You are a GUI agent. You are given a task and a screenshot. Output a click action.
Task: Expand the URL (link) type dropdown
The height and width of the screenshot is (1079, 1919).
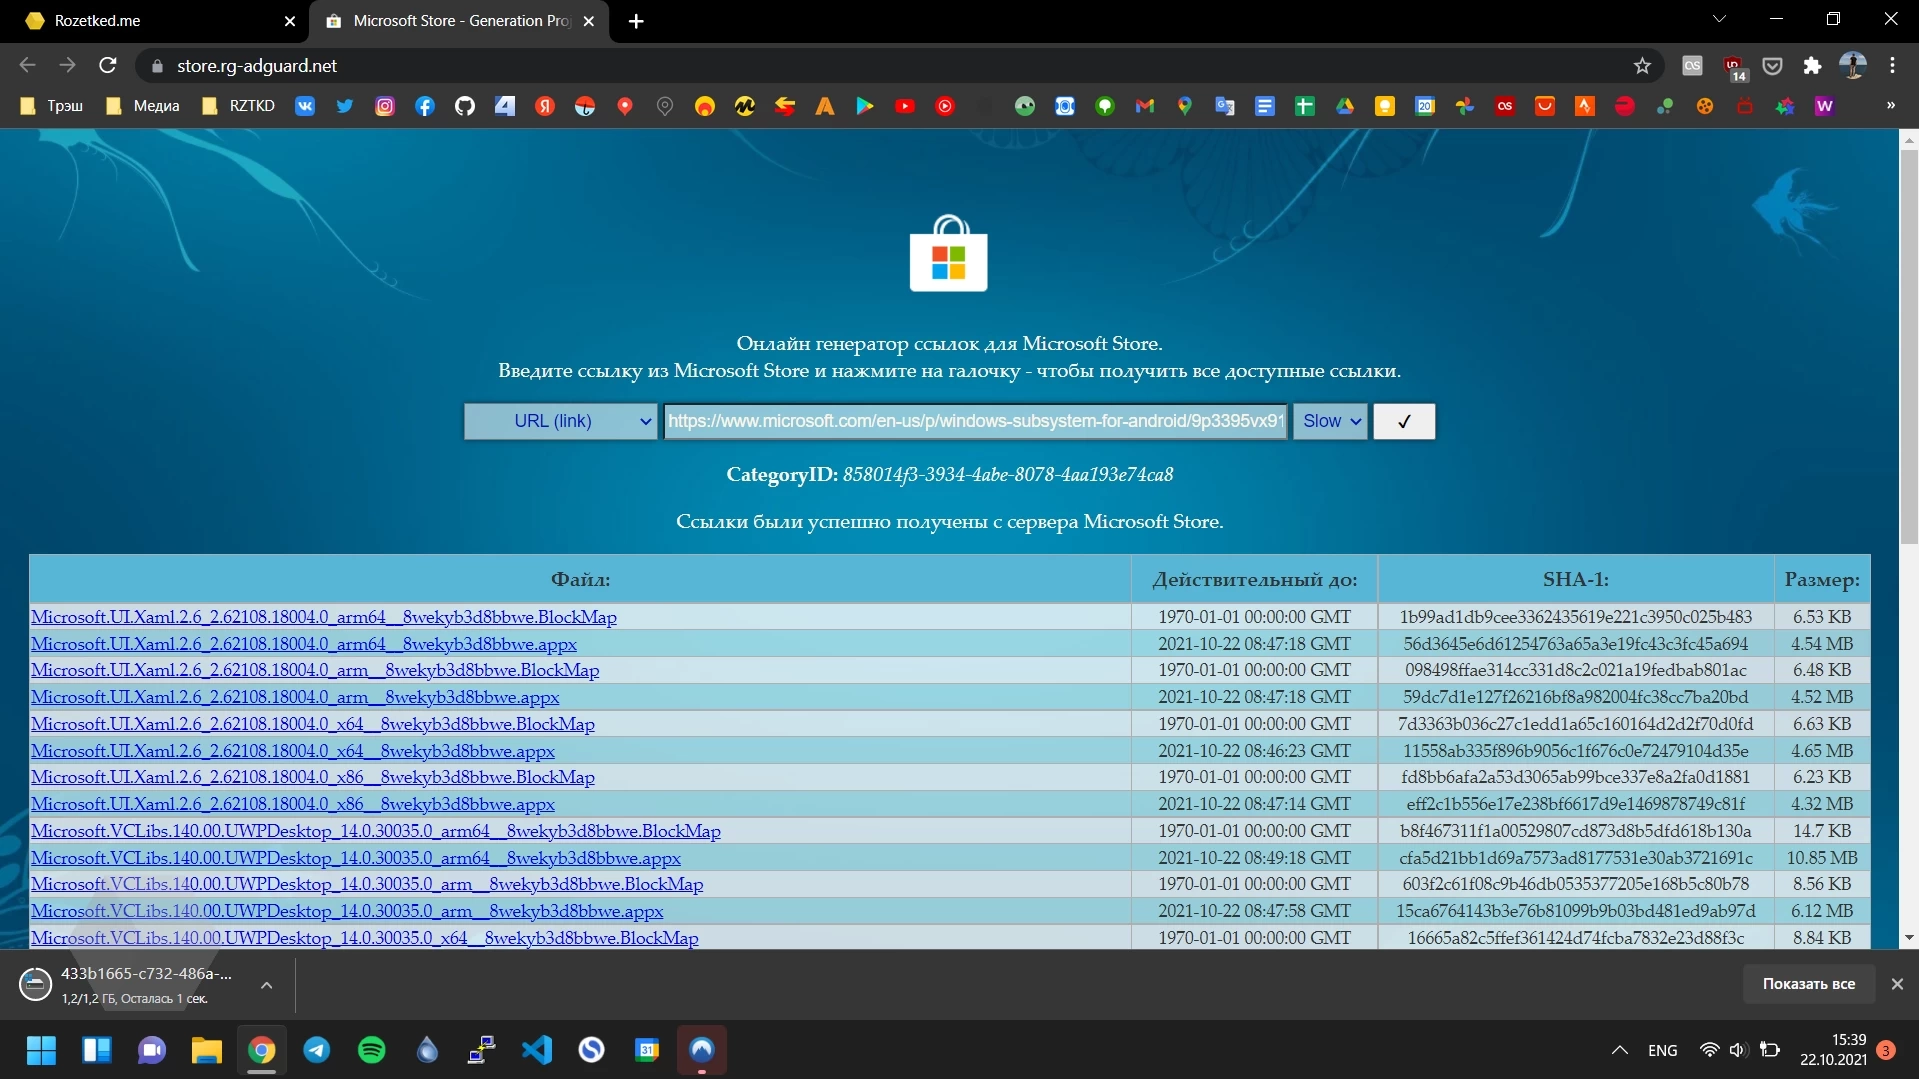pos(560,421)
